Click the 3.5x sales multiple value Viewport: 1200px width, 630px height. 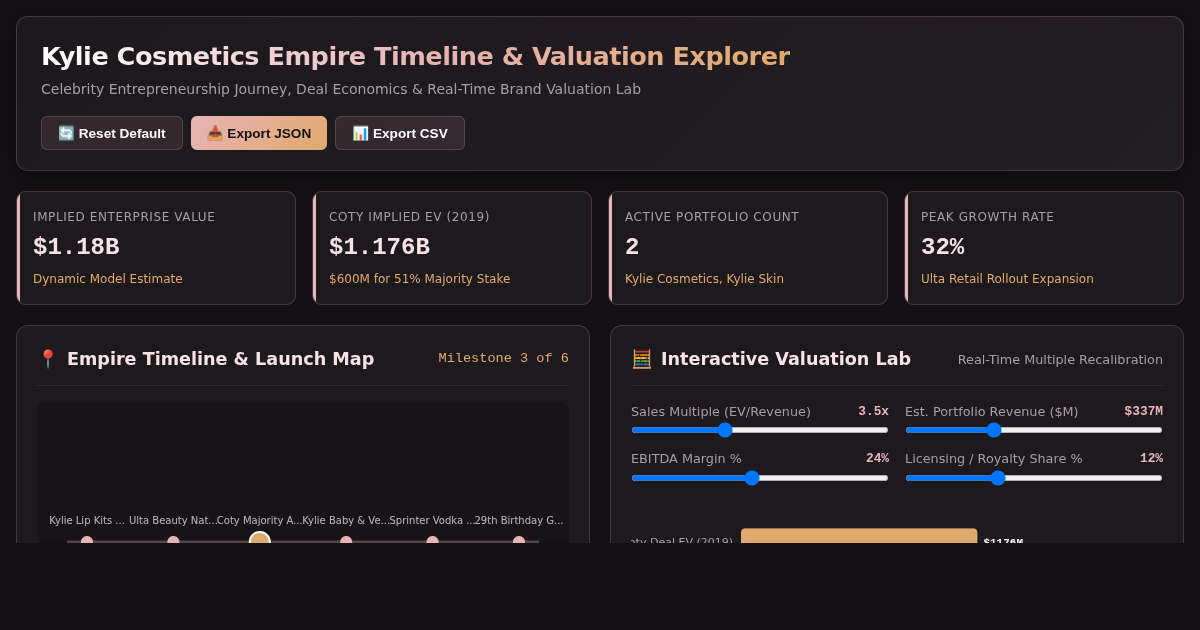(x=873, y=411)
